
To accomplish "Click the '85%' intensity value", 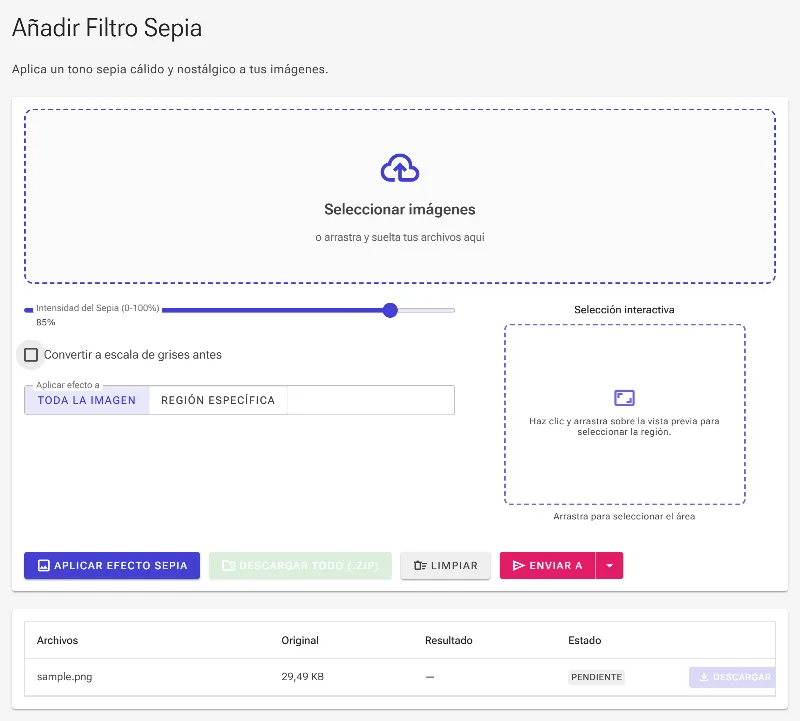I will (x=45, y=322).
